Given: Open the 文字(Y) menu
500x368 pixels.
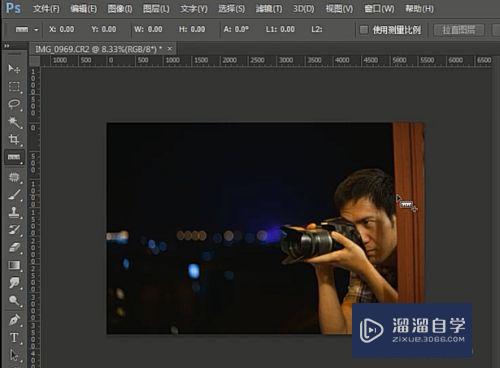Looking at the screenshot, I should 194,9.
